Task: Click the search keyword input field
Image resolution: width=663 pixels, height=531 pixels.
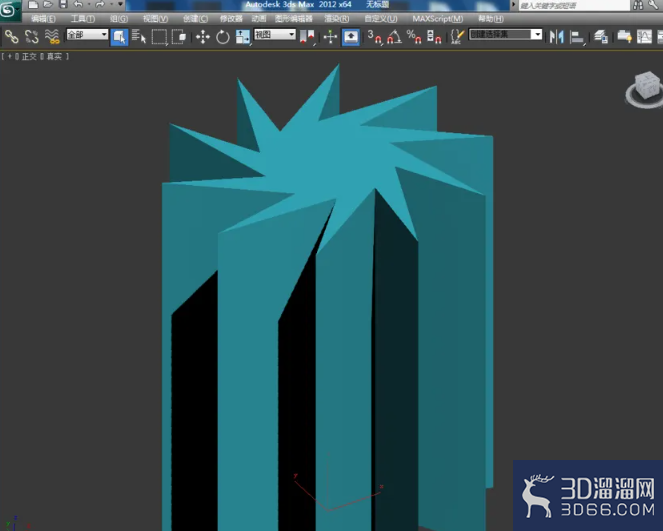Action: coord(574,5)
